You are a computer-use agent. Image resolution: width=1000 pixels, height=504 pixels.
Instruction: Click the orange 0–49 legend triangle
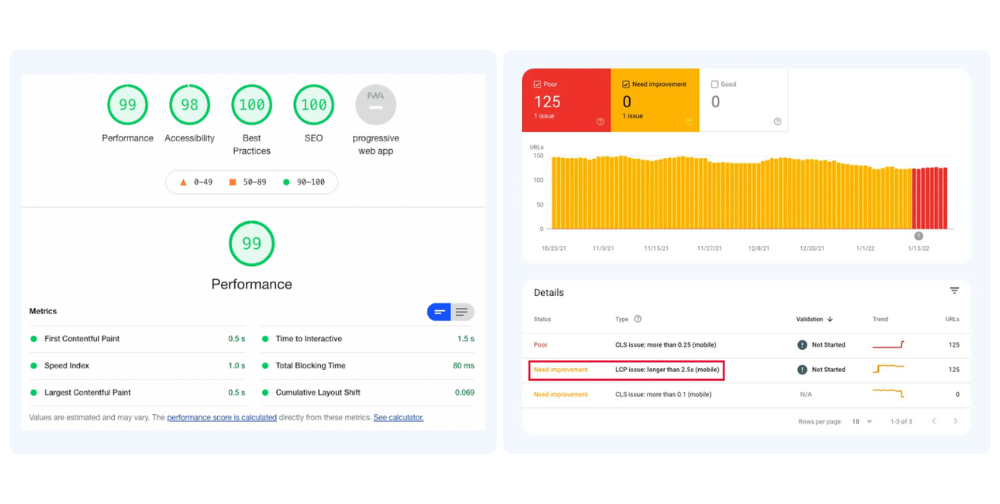coord(183,182)
